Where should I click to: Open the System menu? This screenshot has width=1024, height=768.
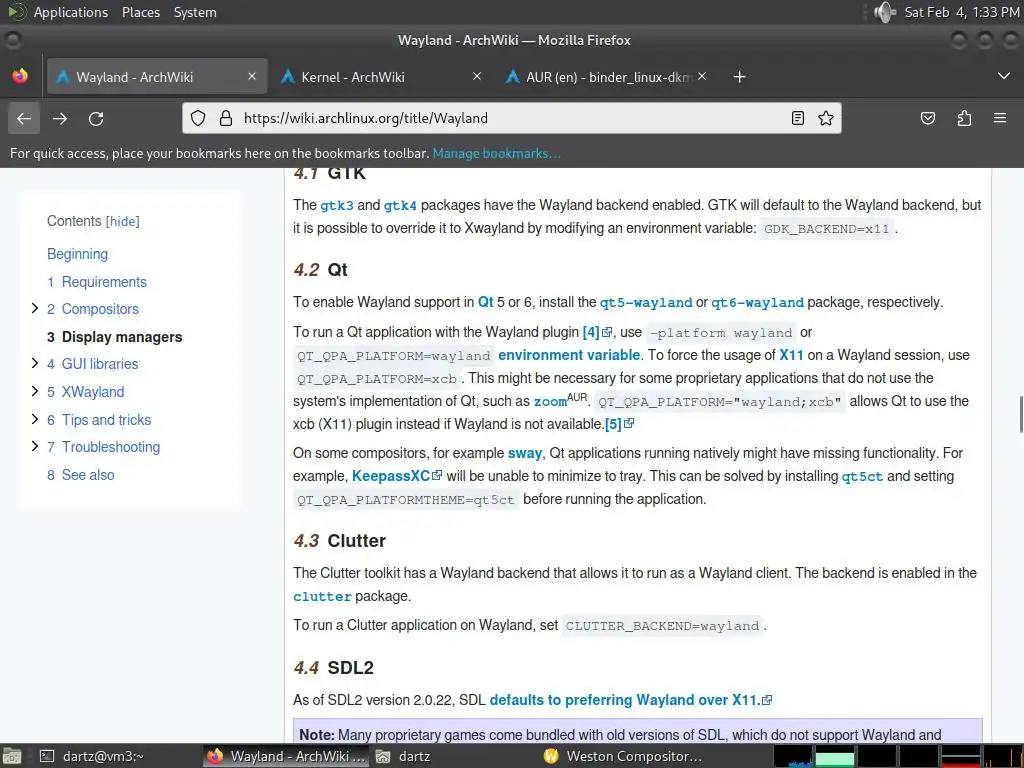195,12
